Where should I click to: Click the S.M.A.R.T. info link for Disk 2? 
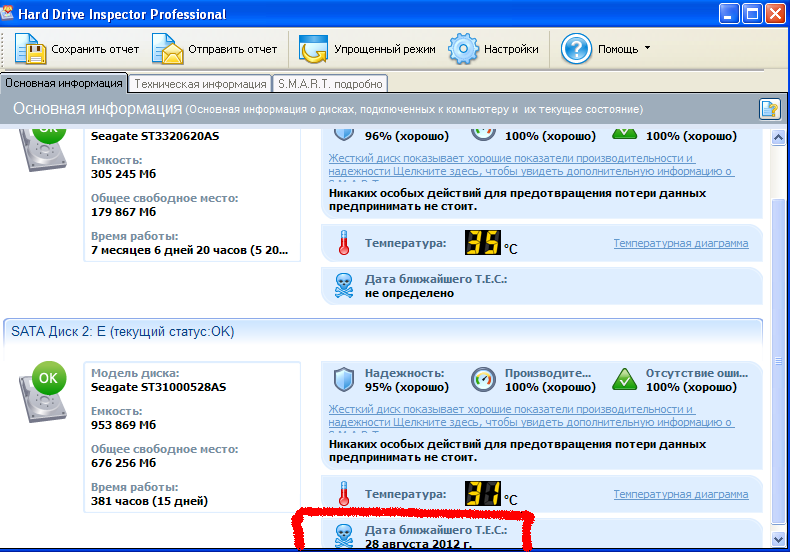click(x=531, y=417)
